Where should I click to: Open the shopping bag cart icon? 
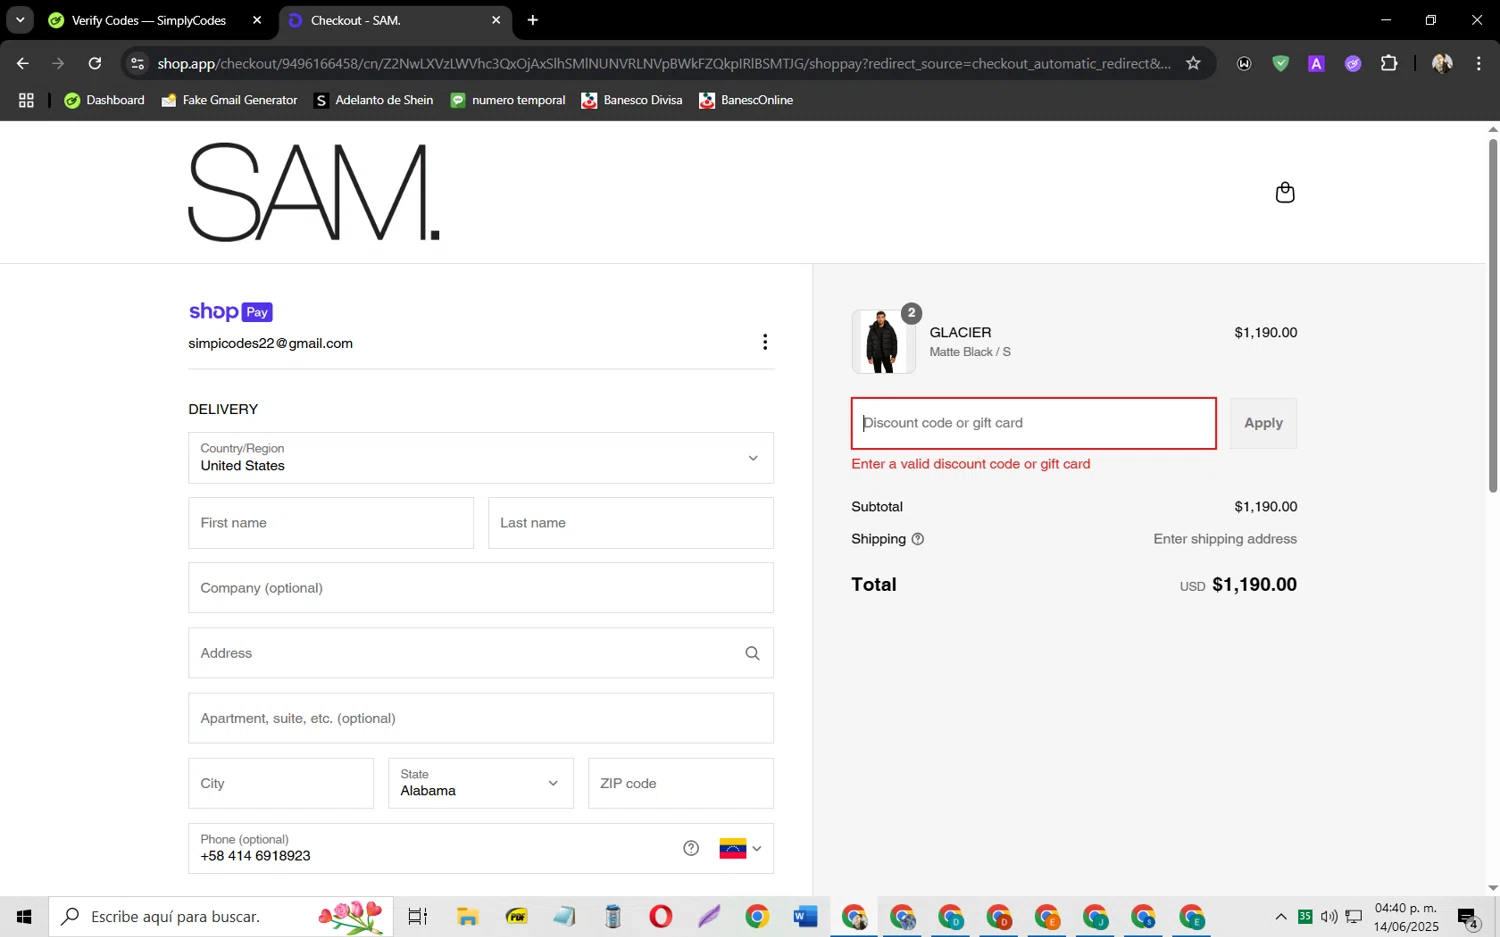point(1285,192)
